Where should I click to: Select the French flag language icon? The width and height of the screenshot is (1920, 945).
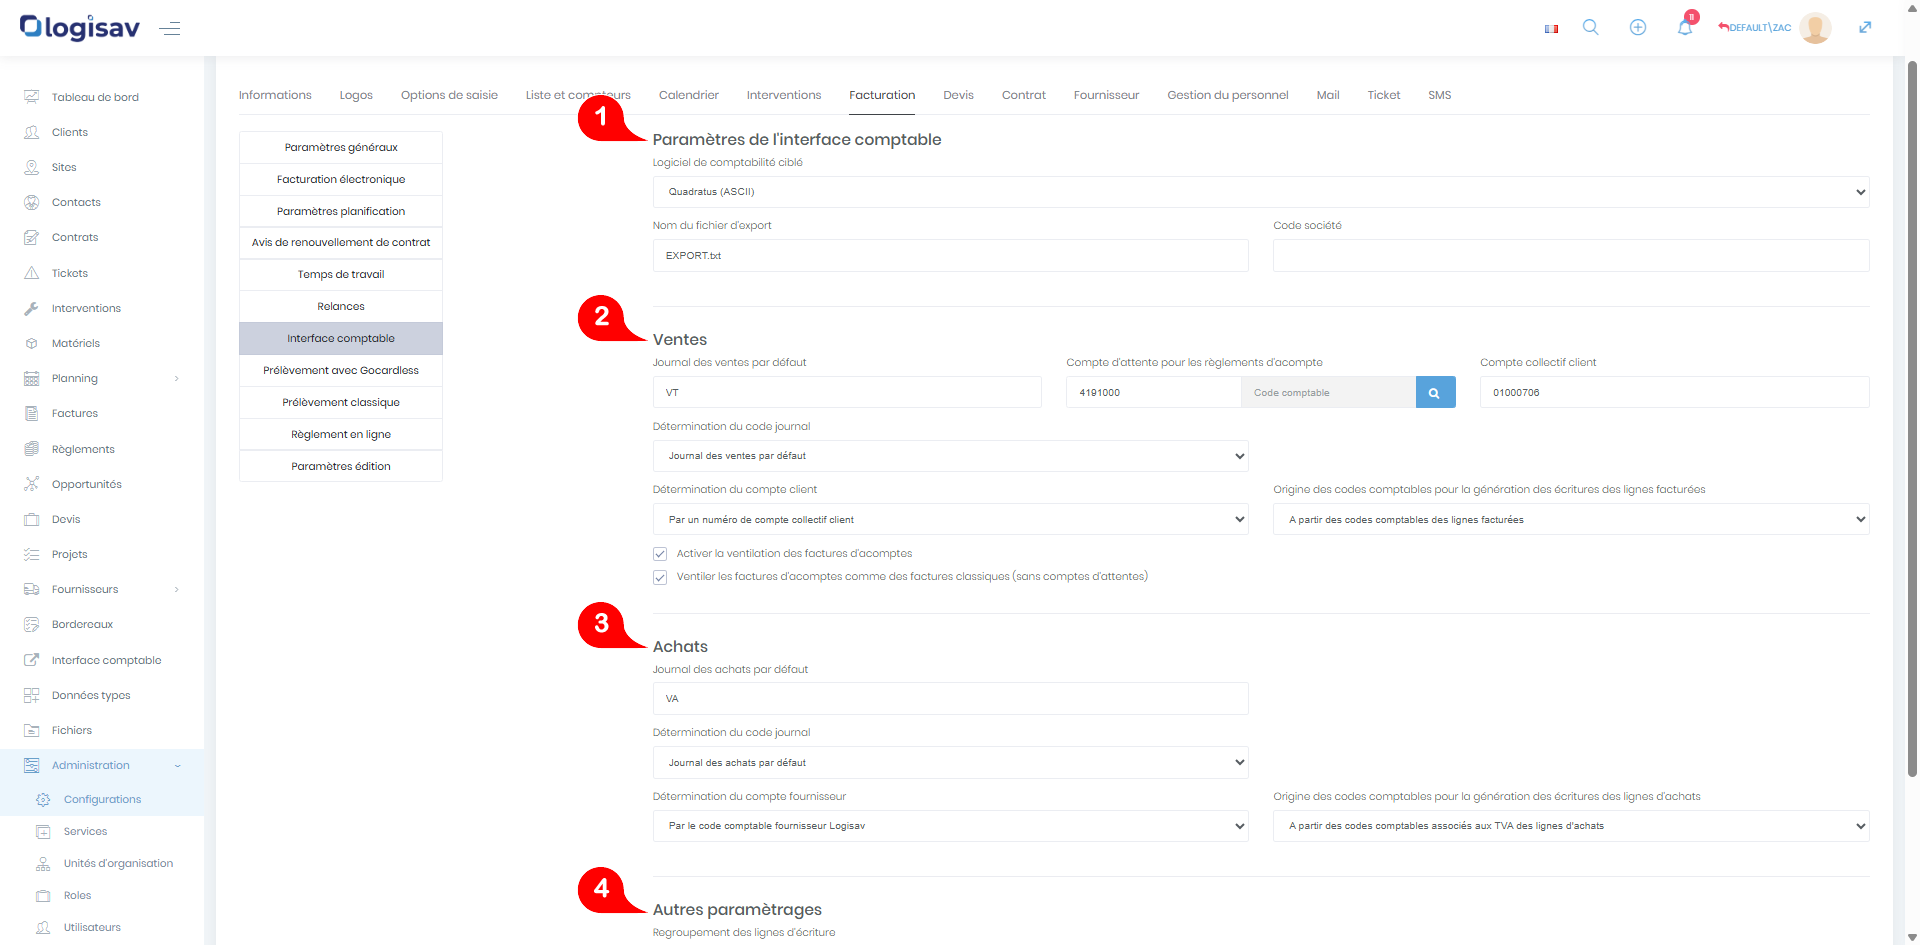coord(1551,29)
